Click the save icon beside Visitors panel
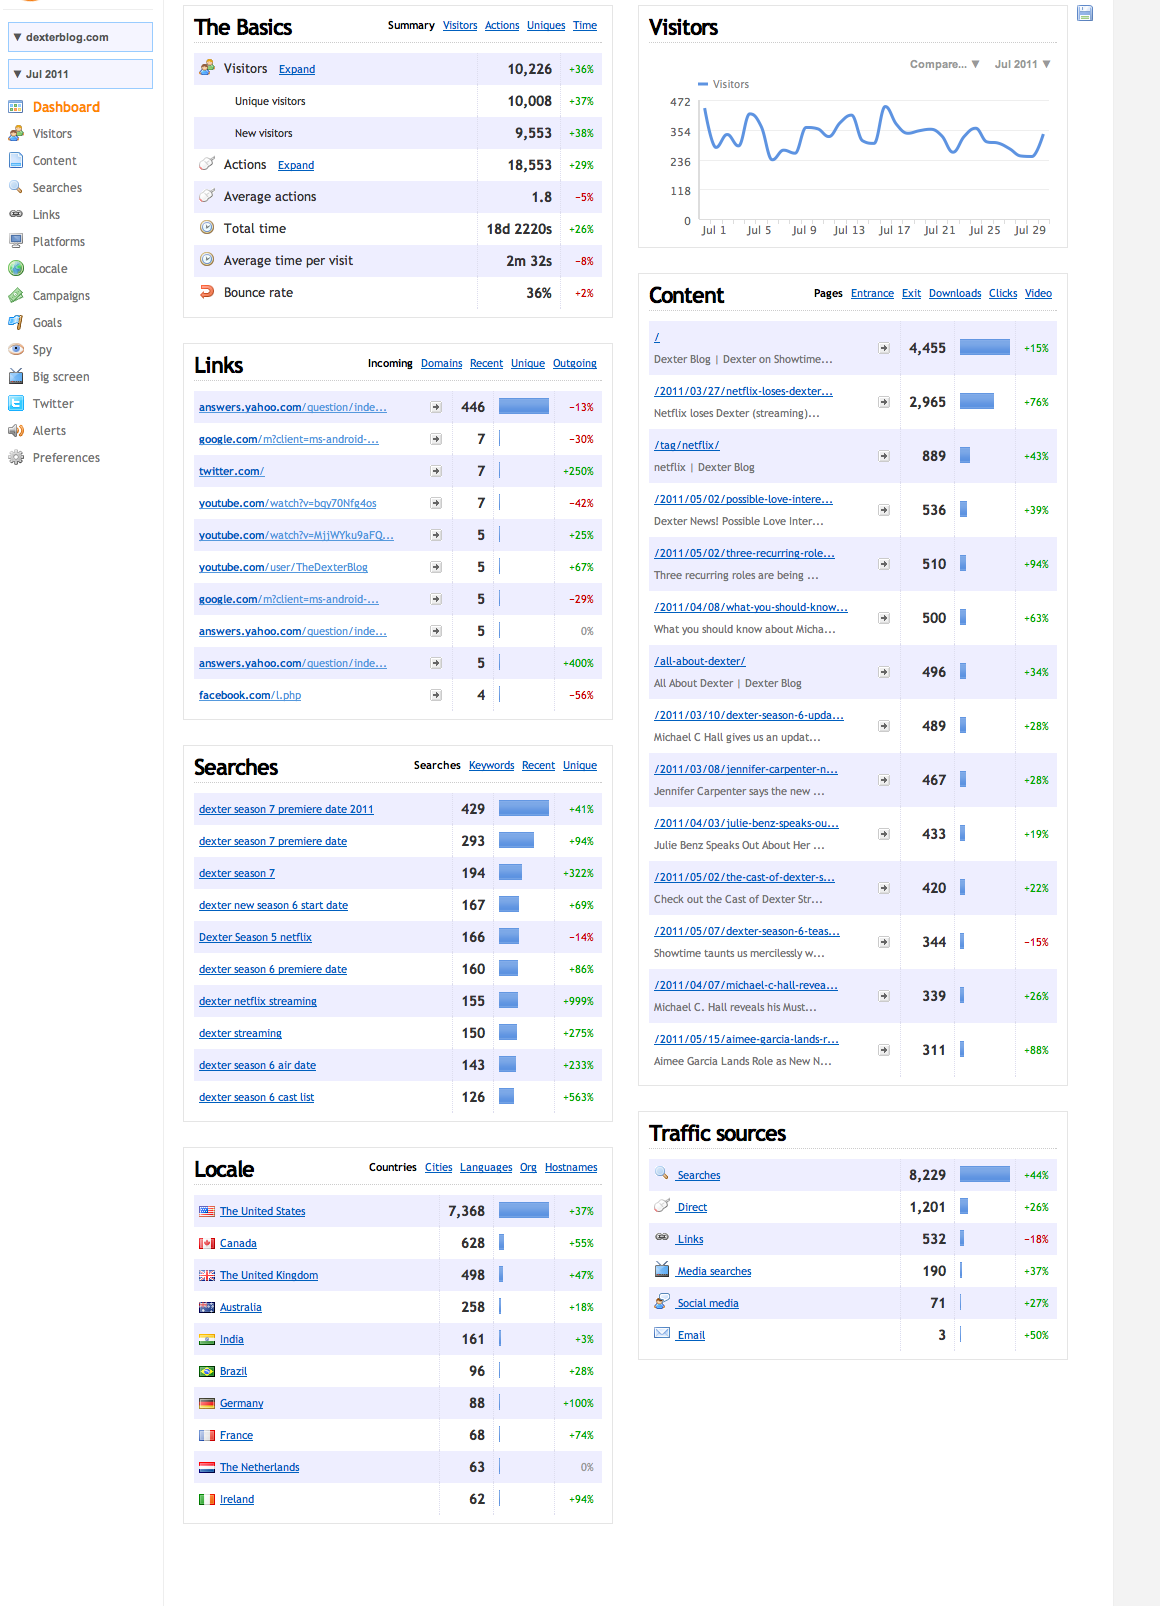 point(1085,14)
